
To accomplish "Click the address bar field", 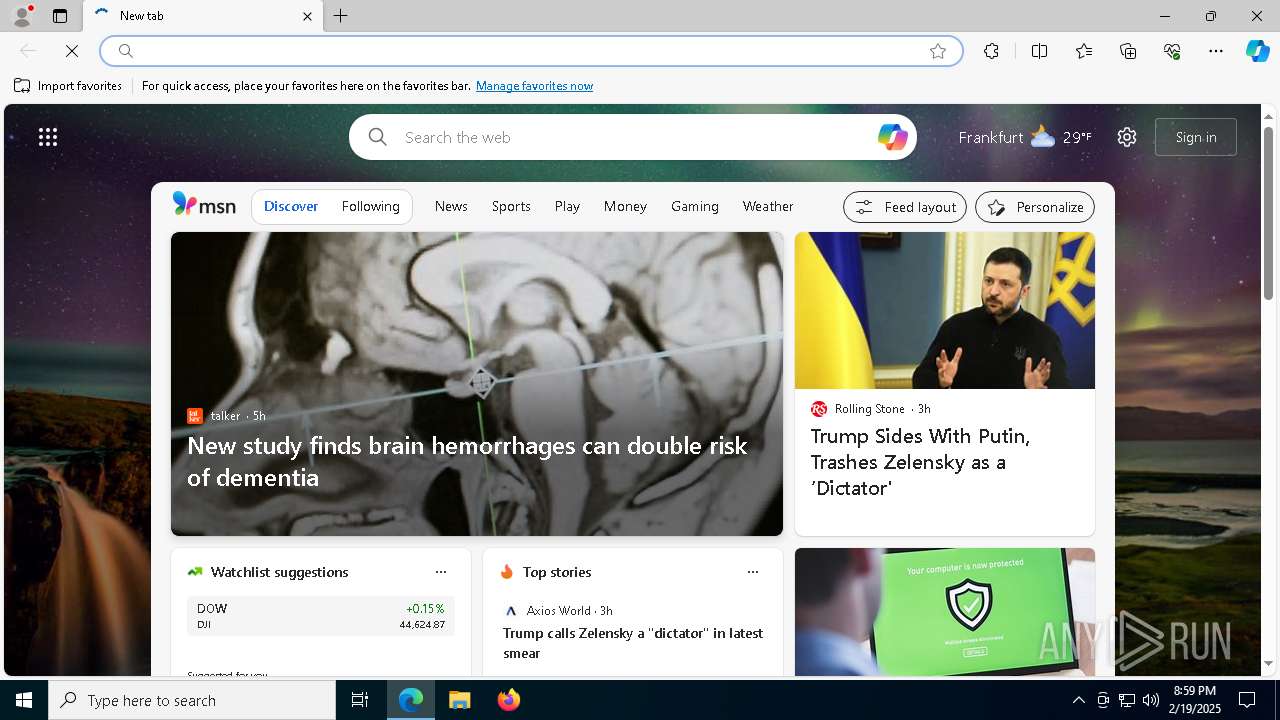I will [x=531, y=51].
